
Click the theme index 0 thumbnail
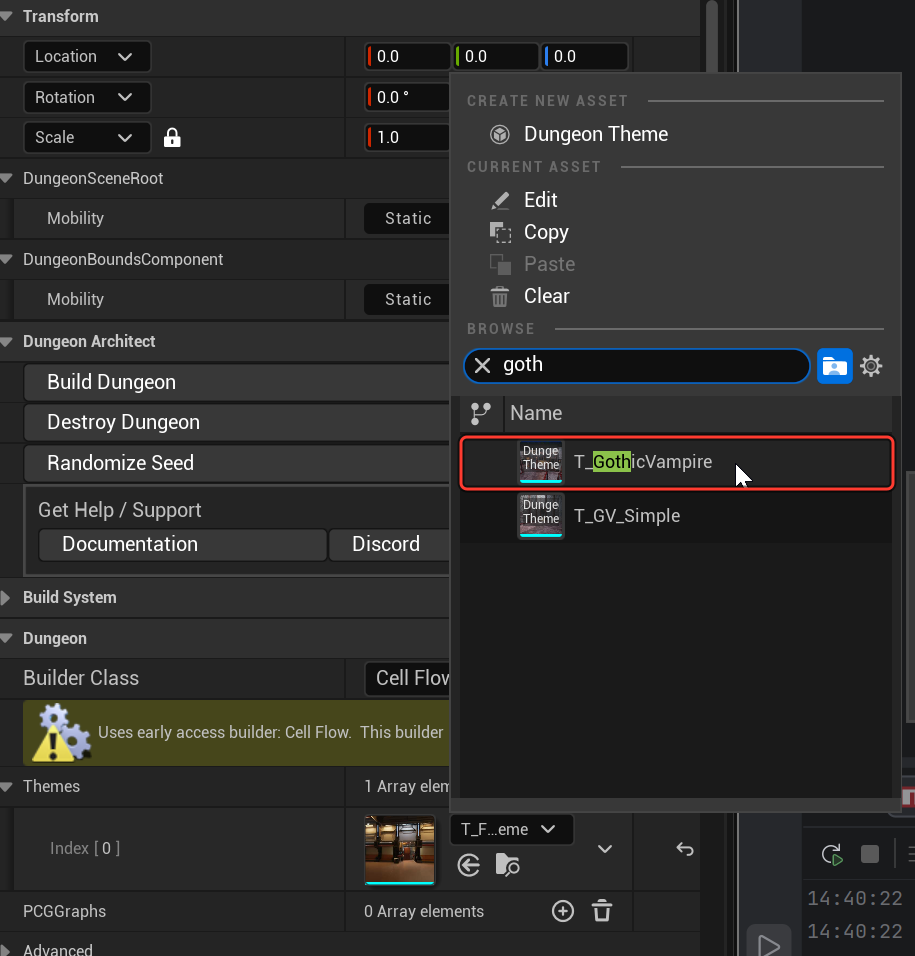tap(400, 850)
